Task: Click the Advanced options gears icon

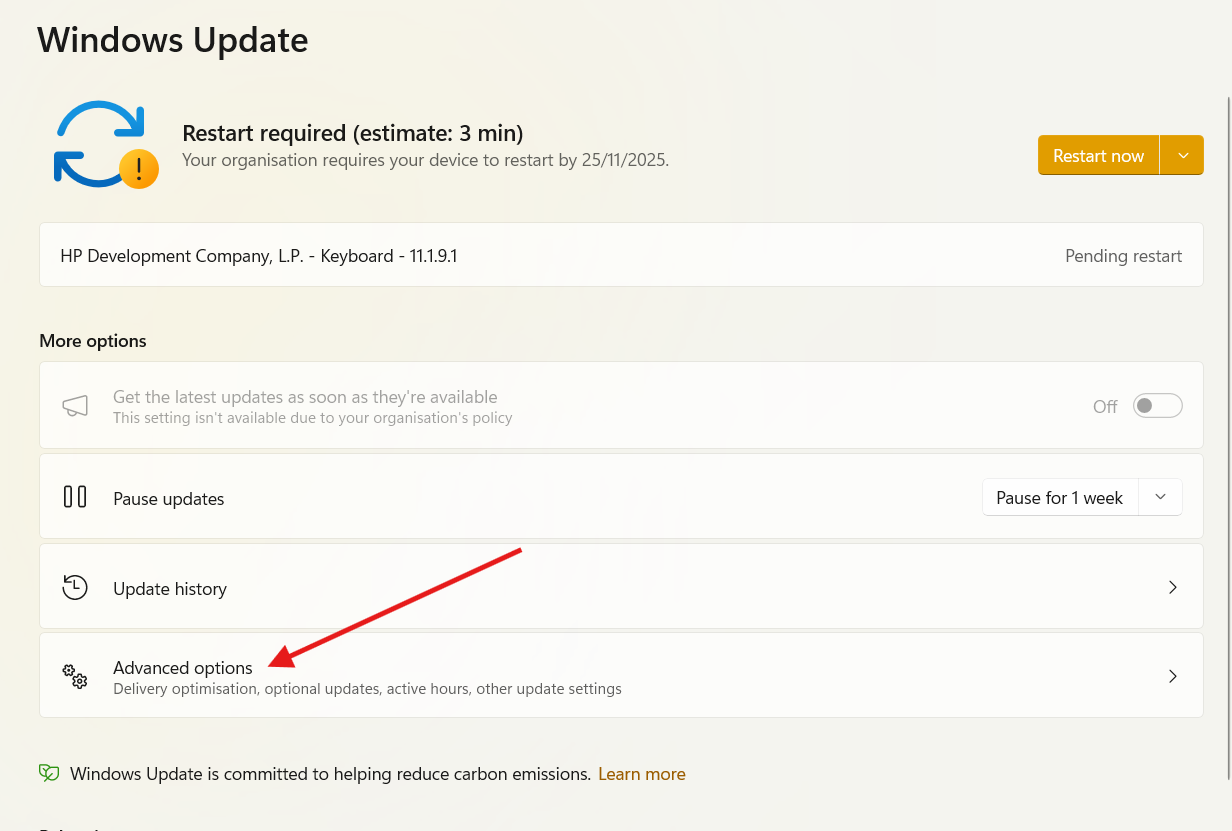Action: tap(75, 676)
